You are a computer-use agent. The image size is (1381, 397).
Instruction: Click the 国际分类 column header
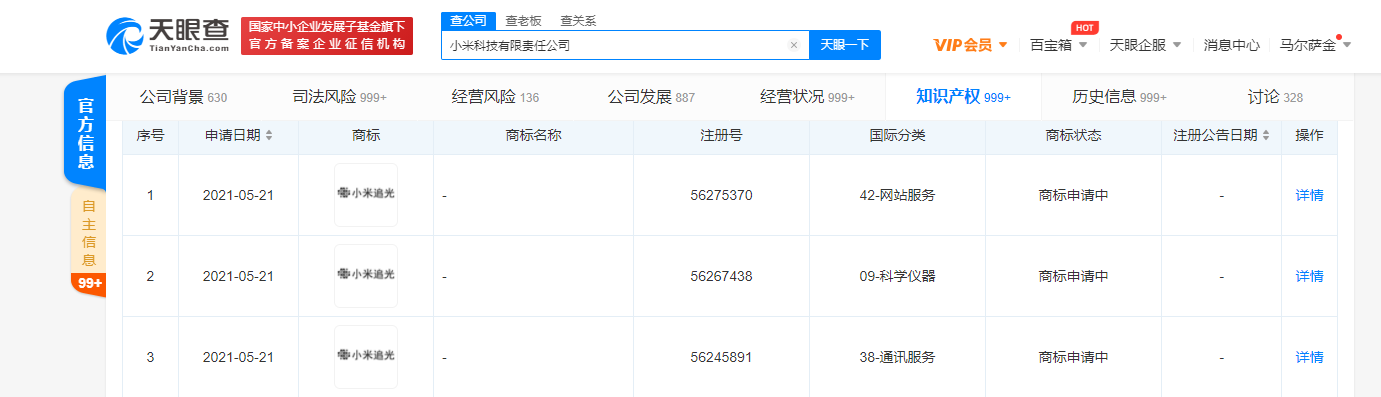pos(897,136)
